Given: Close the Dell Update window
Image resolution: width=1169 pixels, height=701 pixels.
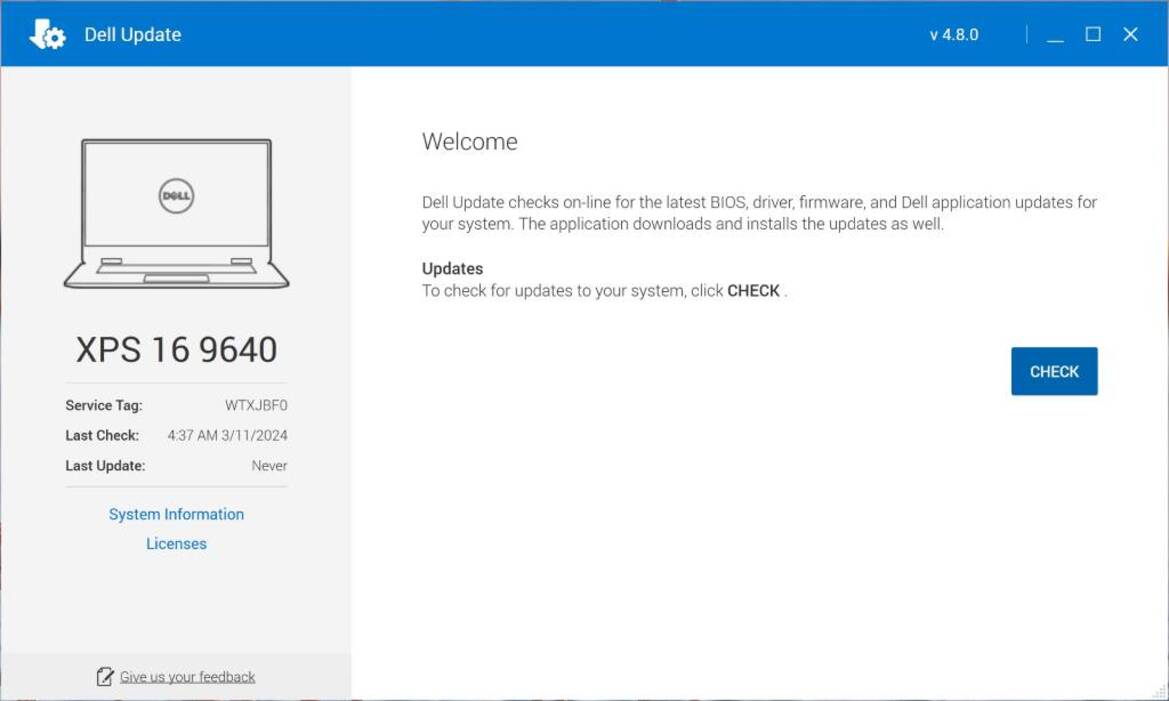Looking at the screenshot, I should pos(1130,34).
